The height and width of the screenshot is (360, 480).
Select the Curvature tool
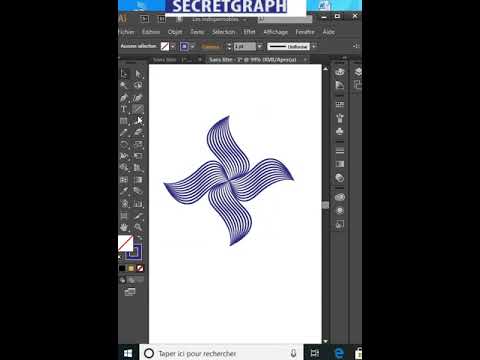click(138, 98)
